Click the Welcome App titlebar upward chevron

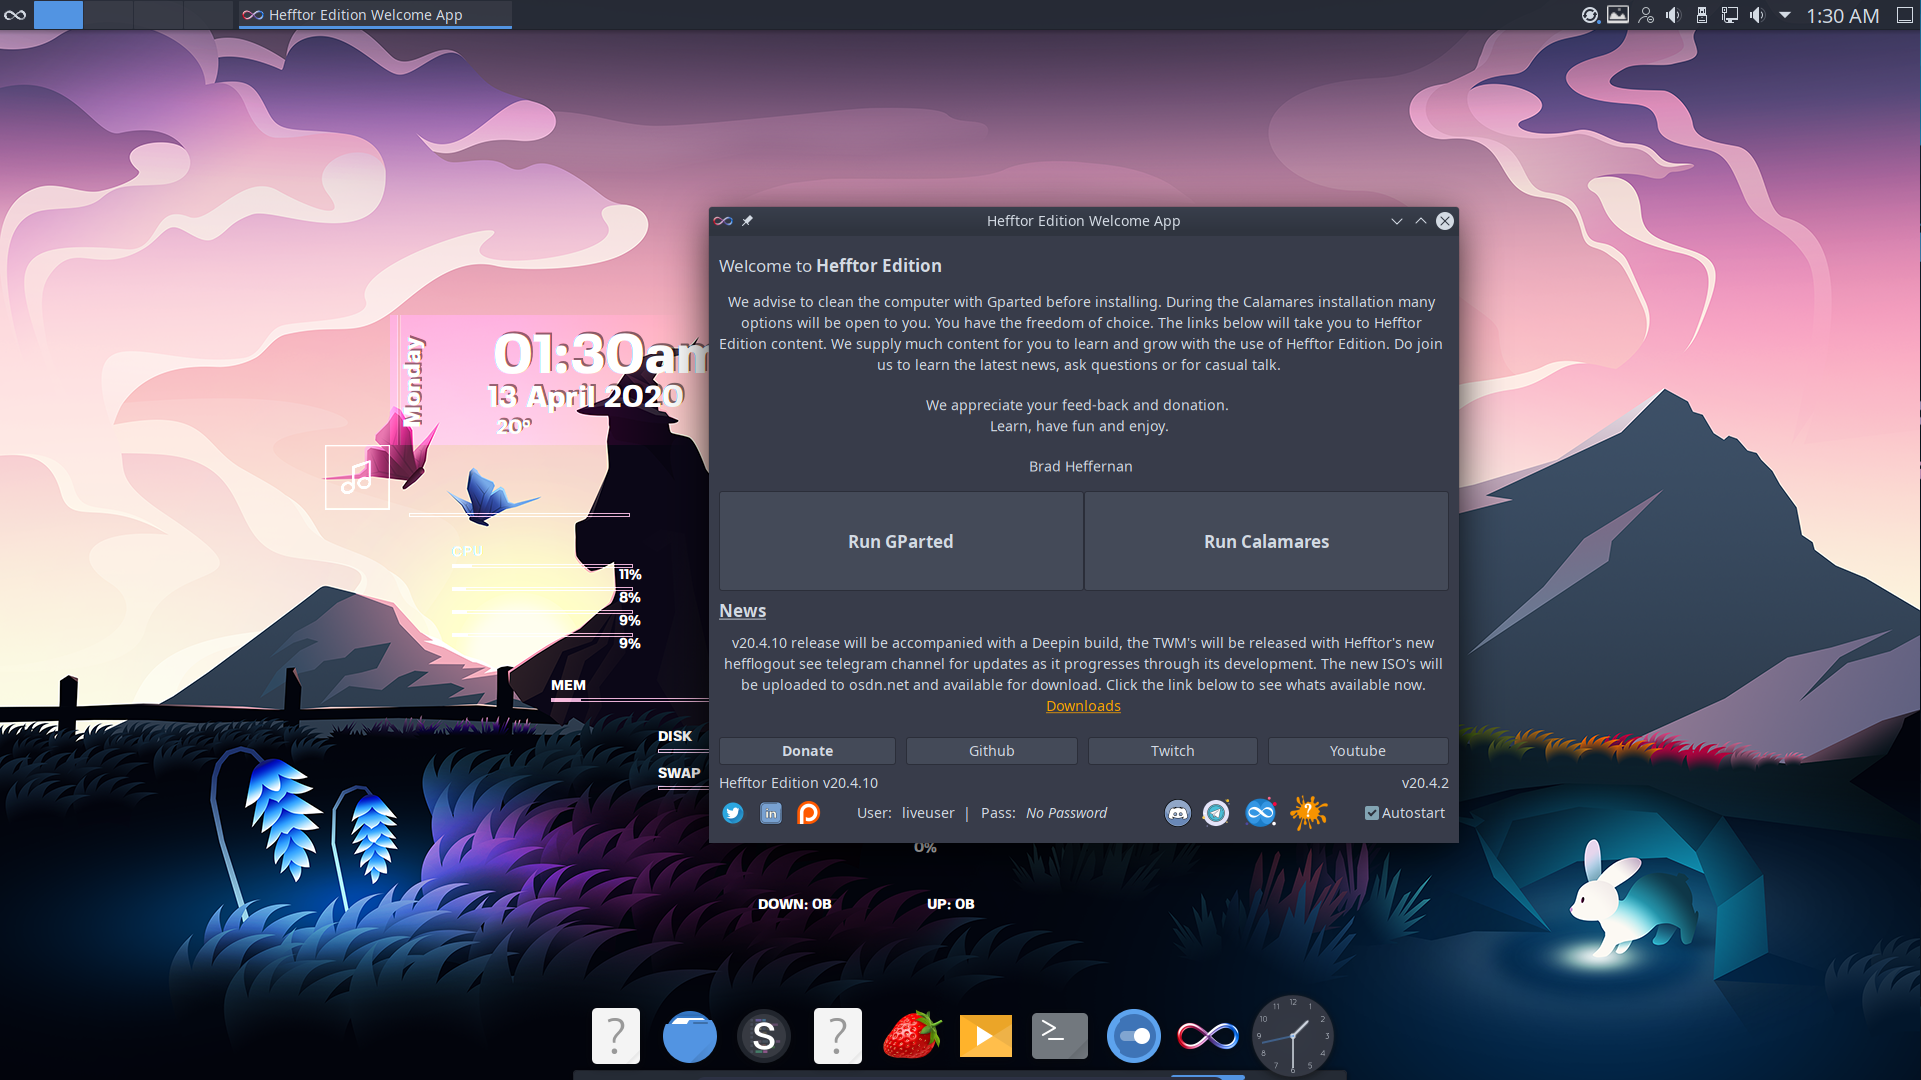[1421, 221]
